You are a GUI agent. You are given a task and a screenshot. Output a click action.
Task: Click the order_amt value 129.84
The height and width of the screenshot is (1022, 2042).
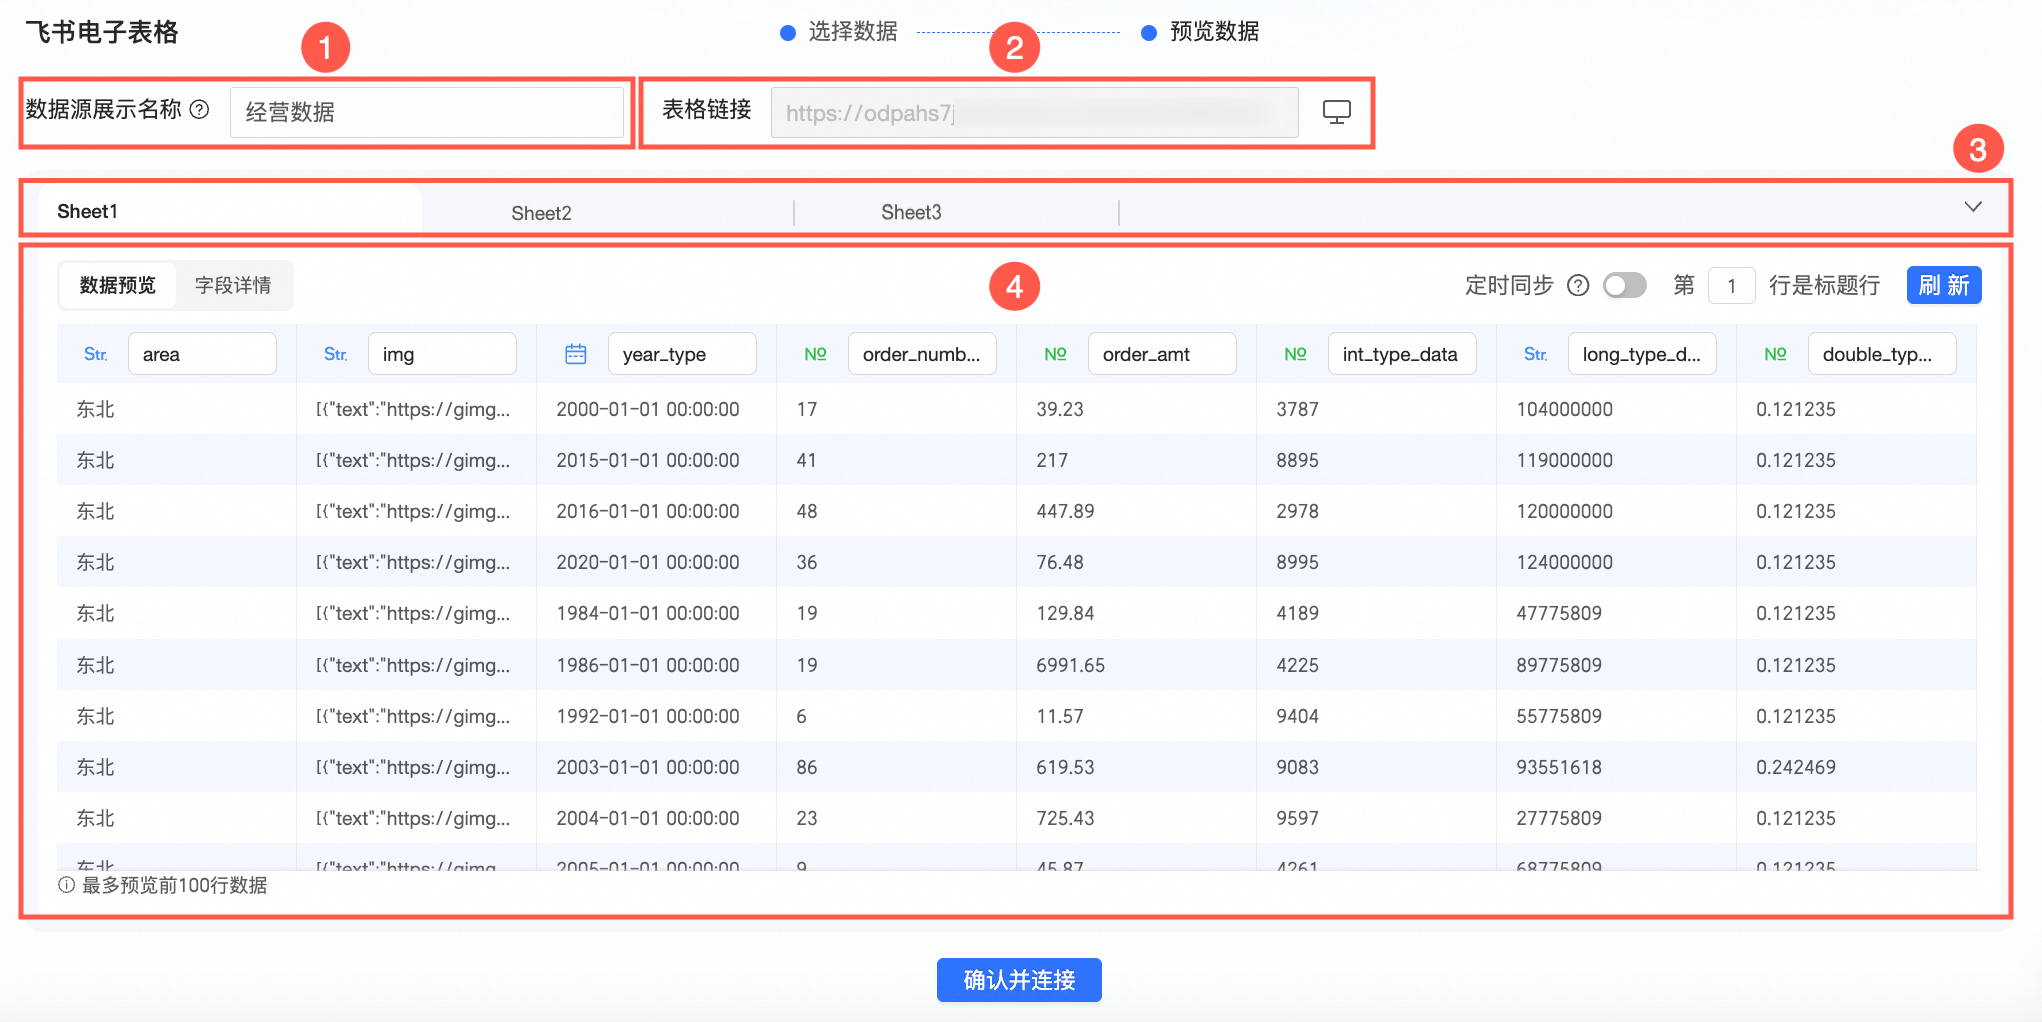pos(1065,613)
